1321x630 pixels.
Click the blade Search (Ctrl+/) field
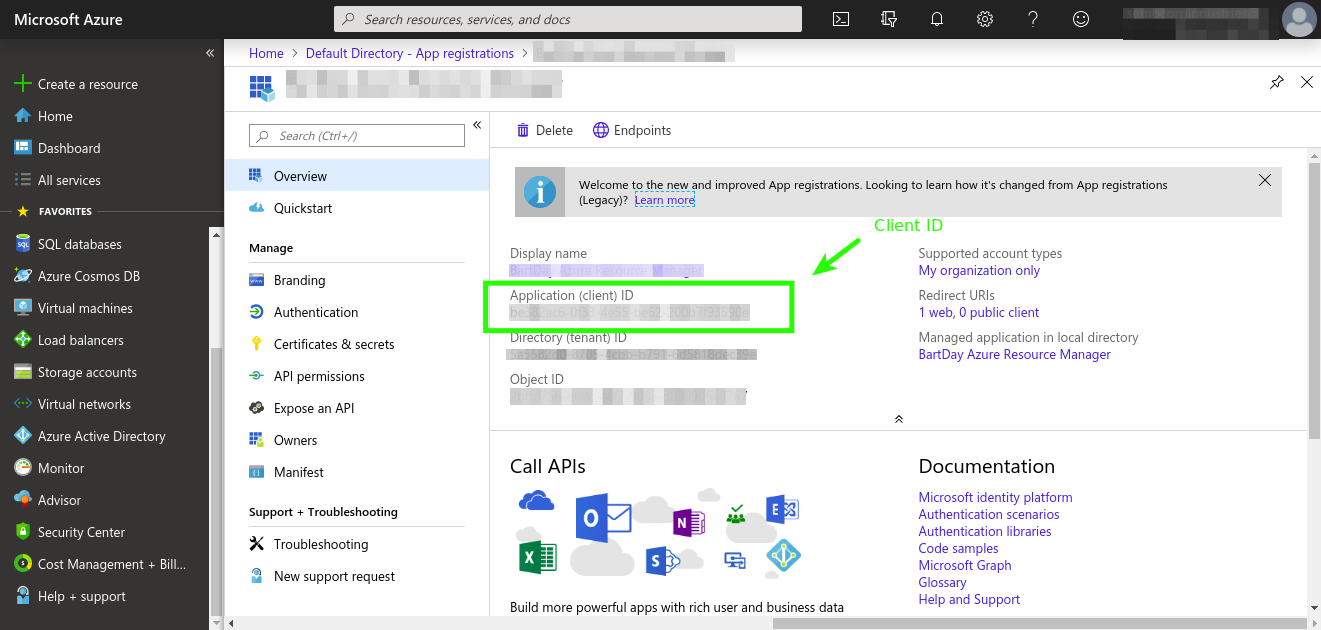click(x=357, y=136)
